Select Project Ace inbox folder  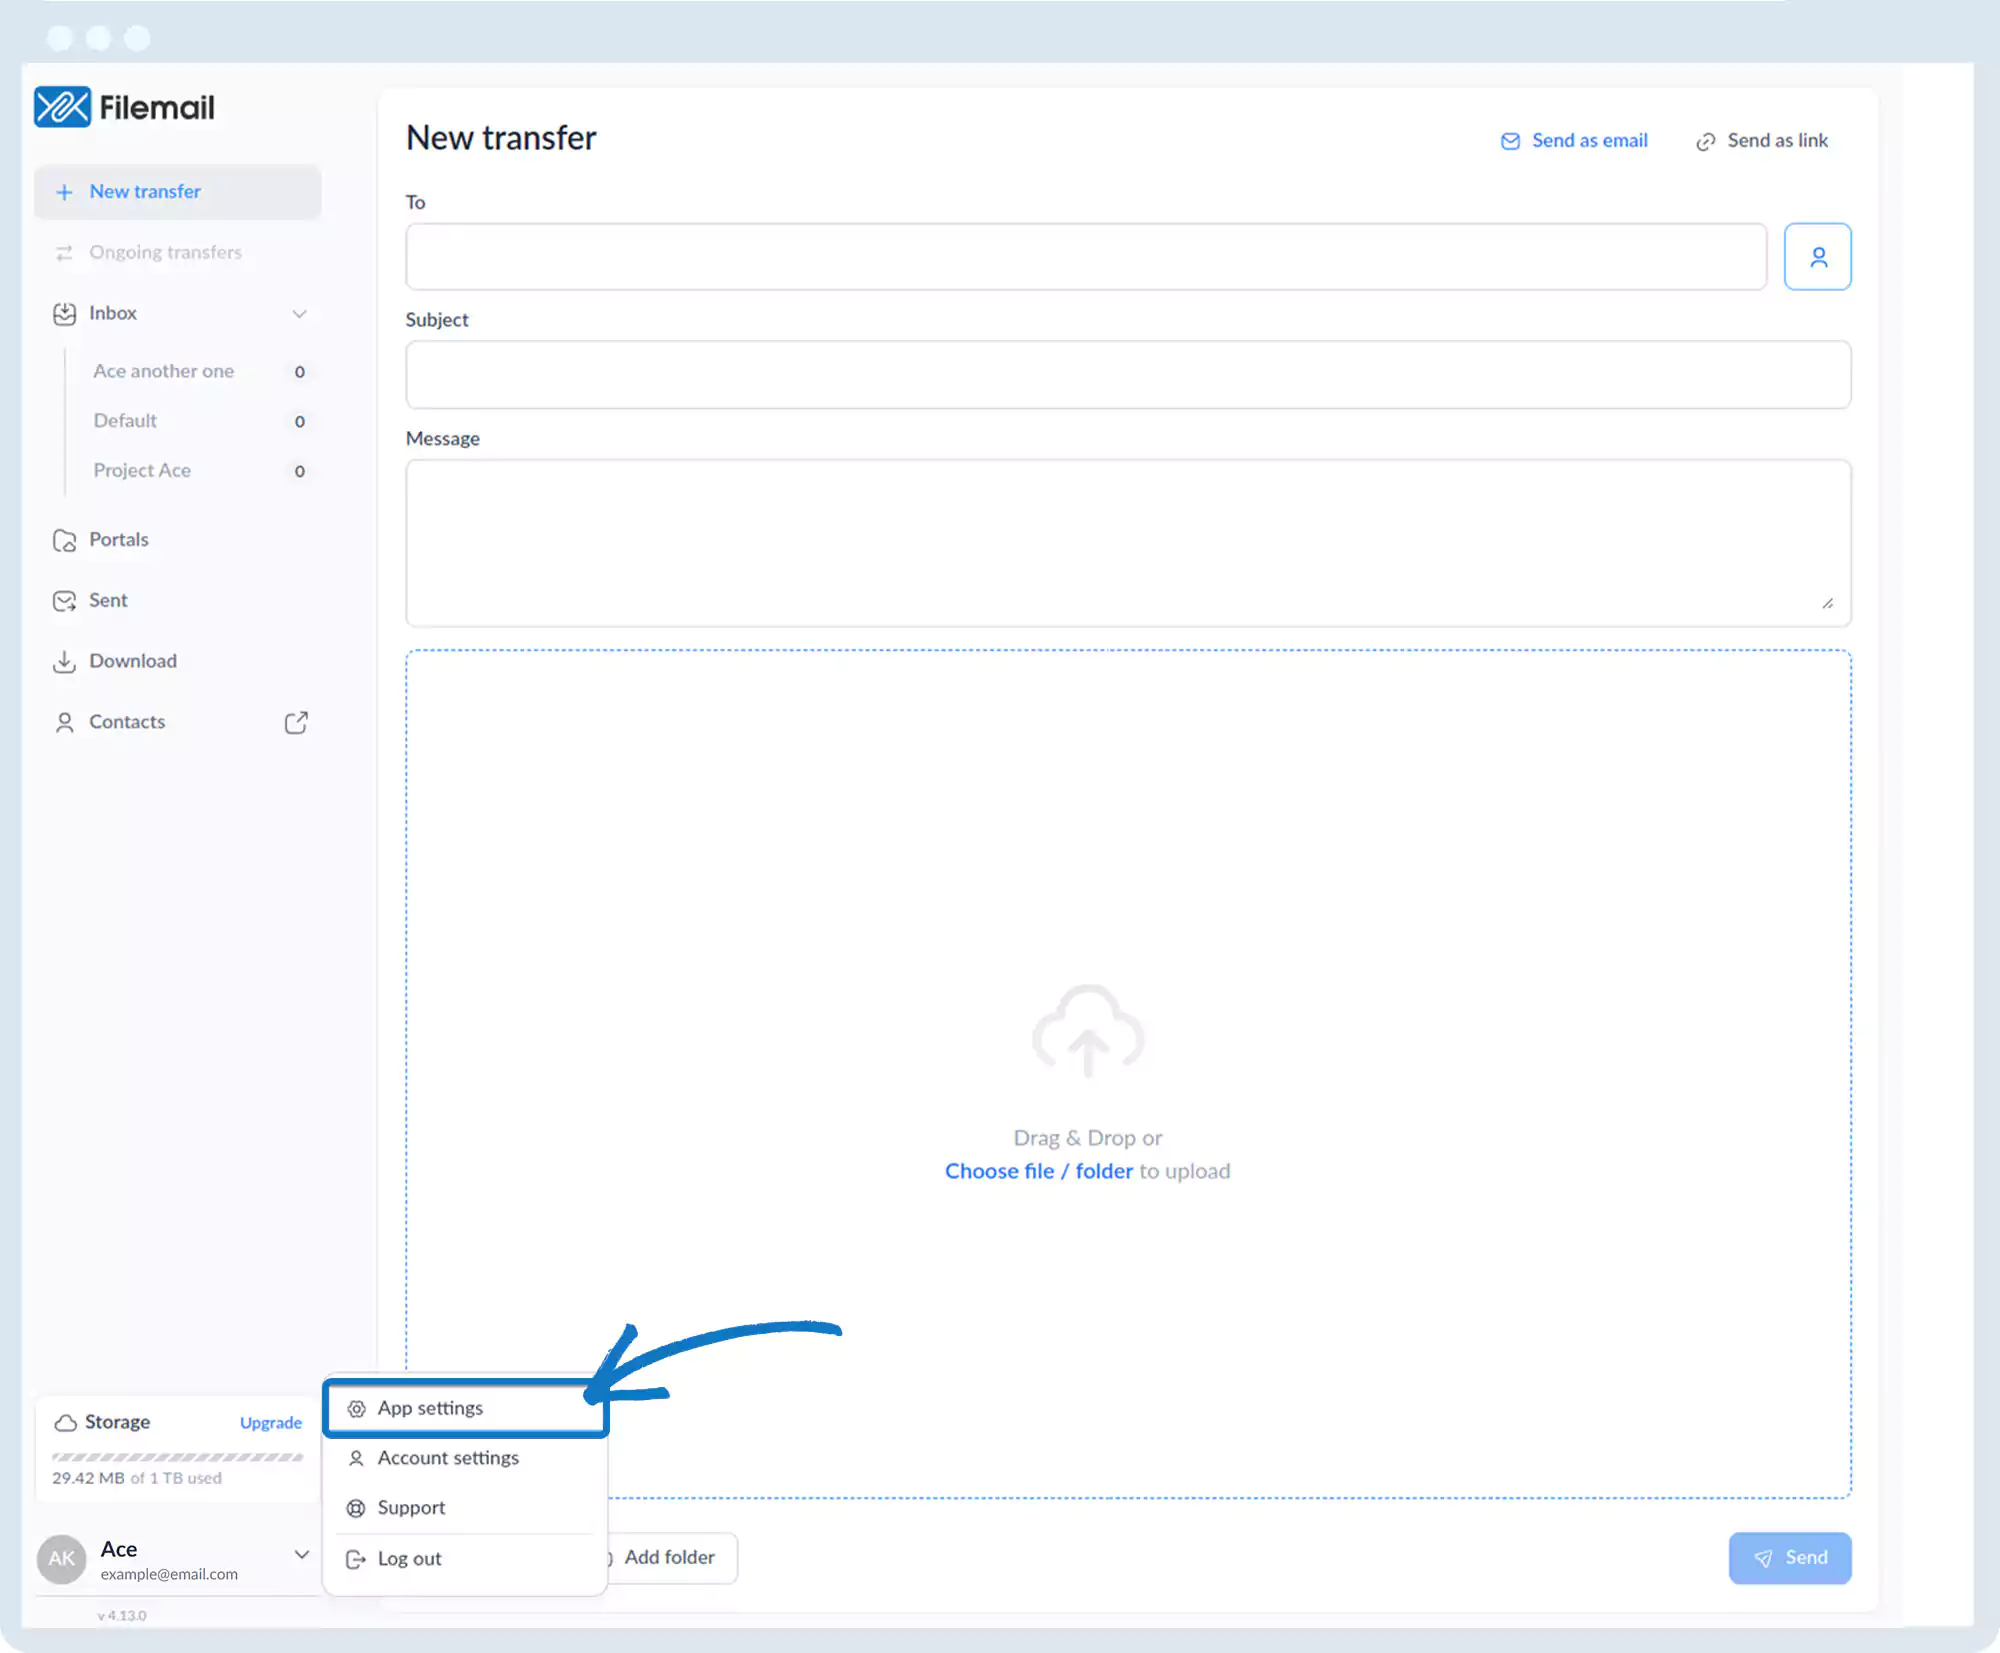142,470
